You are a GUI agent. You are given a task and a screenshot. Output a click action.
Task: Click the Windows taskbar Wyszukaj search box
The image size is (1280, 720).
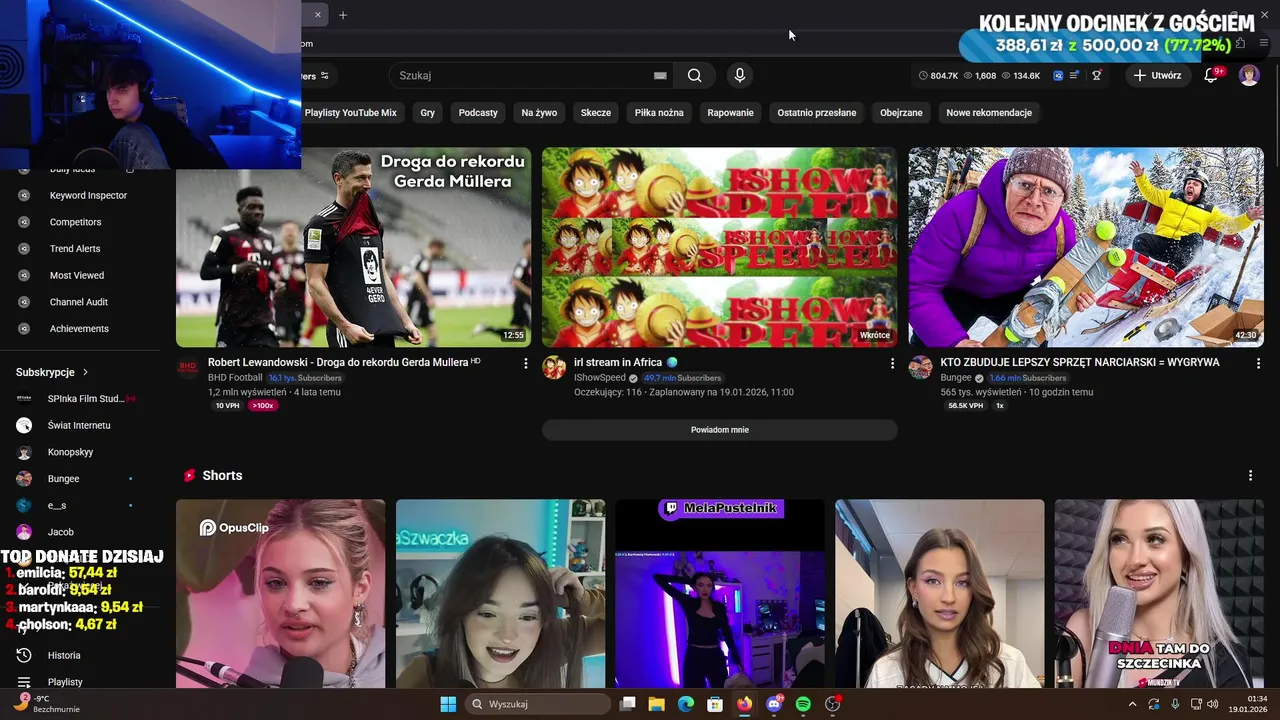538,704
